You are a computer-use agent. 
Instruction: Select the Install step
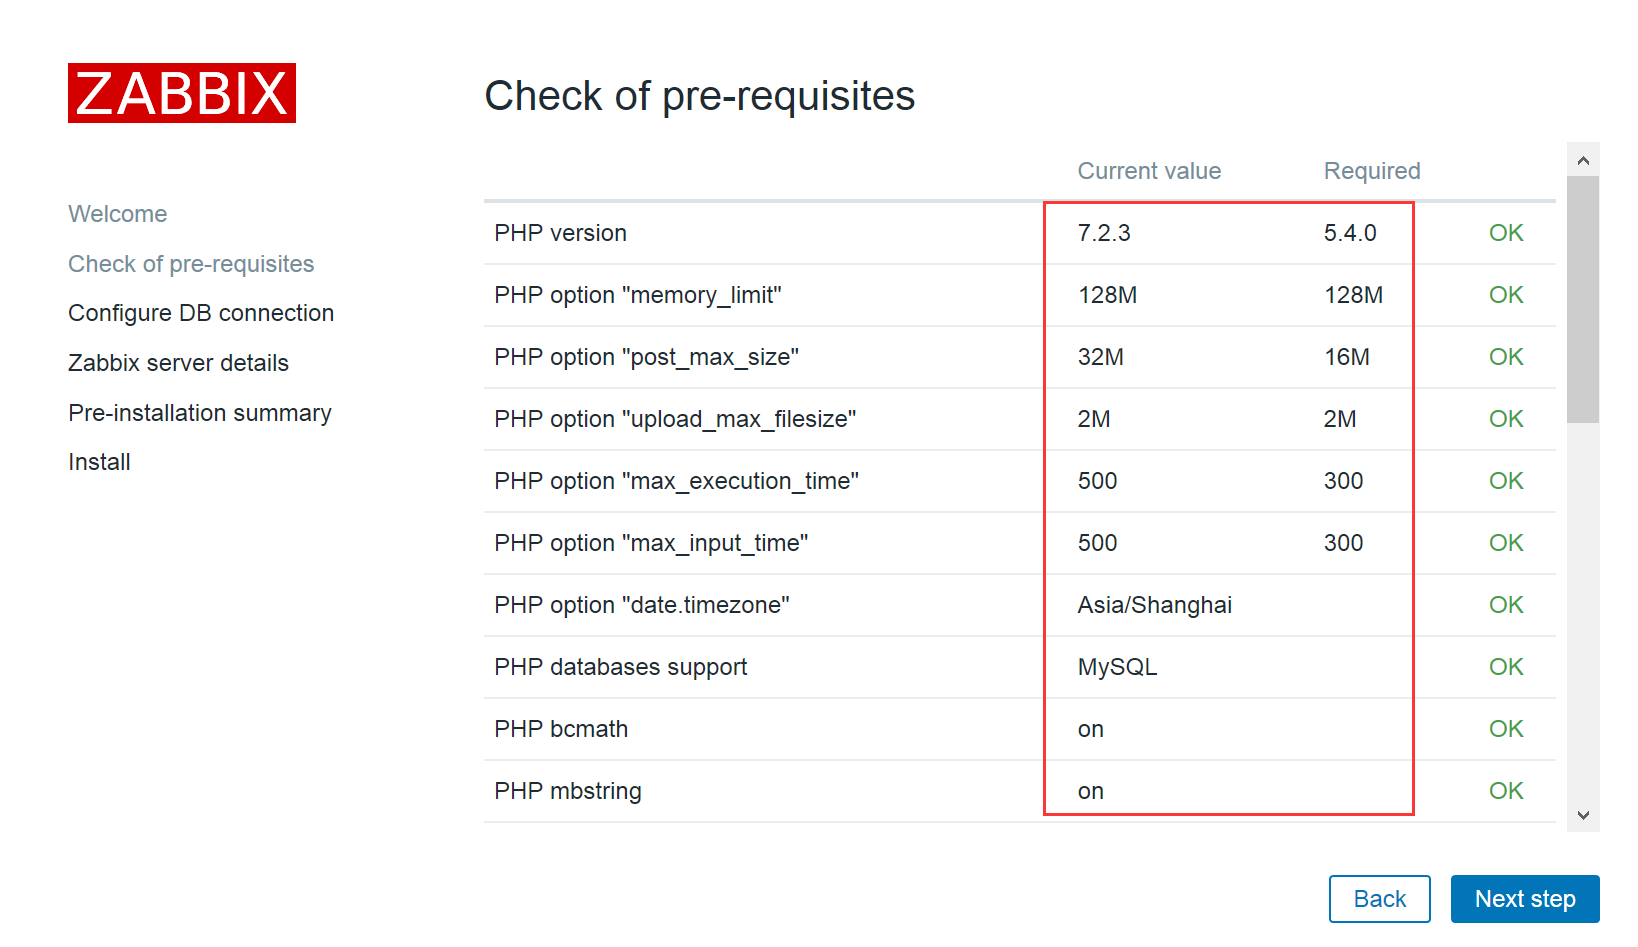click(99, 462)
